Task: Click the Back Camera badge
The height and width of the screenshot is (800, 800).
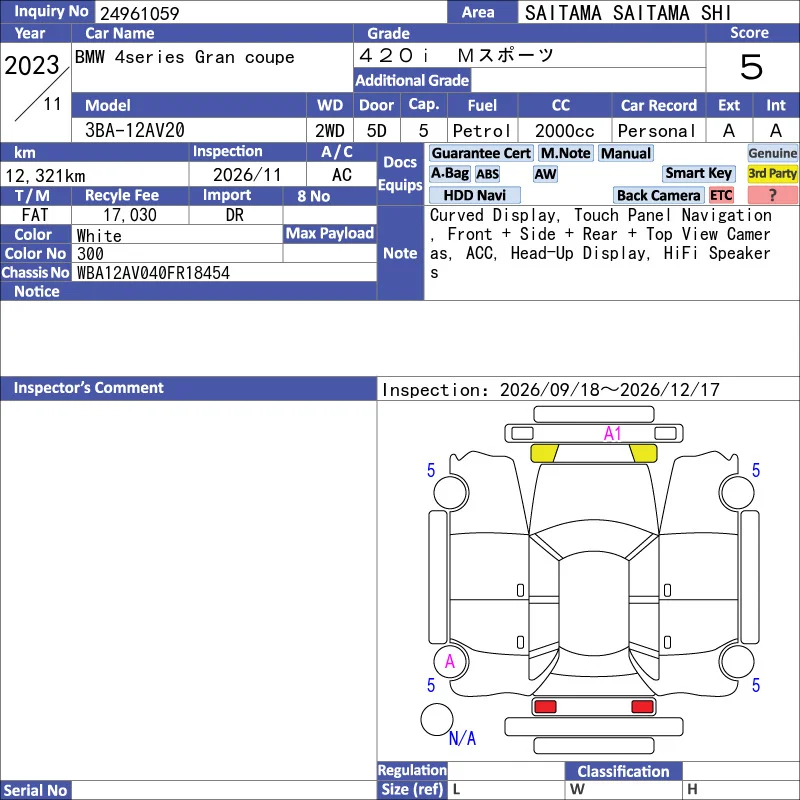Action: [658, 195]
